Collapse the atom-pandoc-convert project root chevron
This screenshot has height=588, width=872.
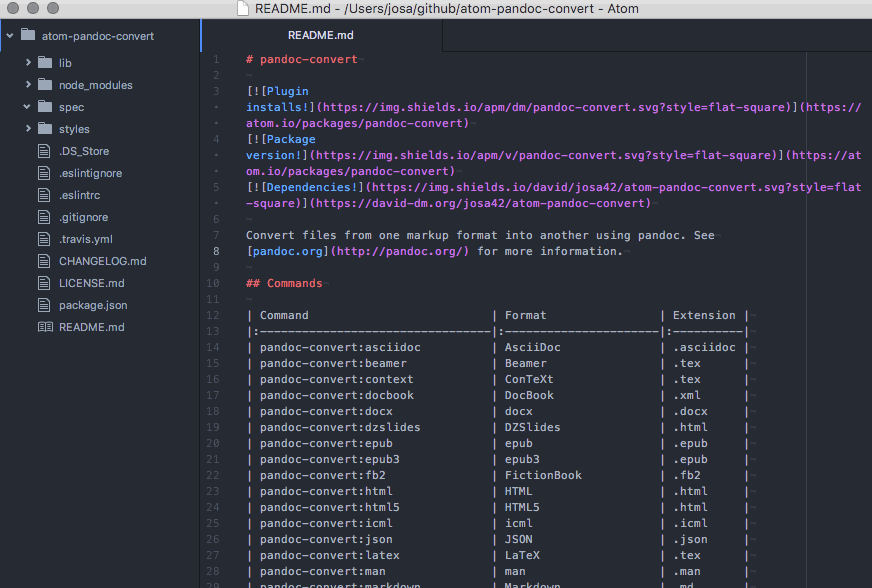point(10,36)
